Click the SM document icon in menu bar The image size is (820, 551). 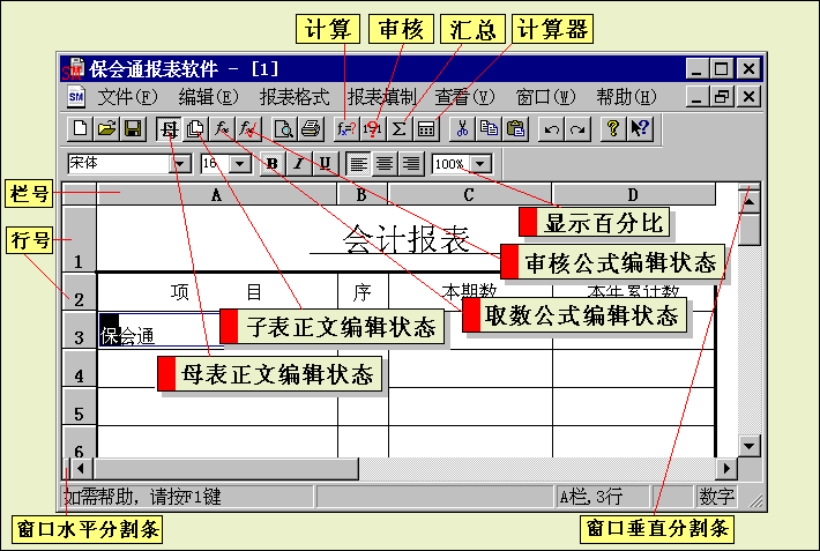(76, 97)
